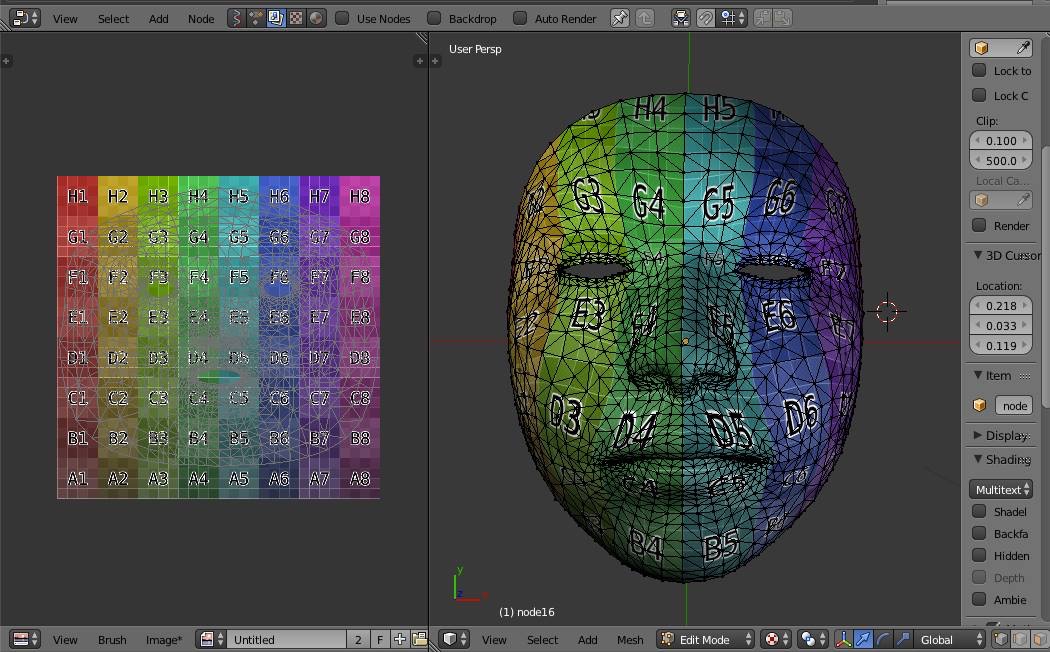The image size is (1050, 652).
Task: Select the rotate manipulator arc icon
Action: [883, 639]
